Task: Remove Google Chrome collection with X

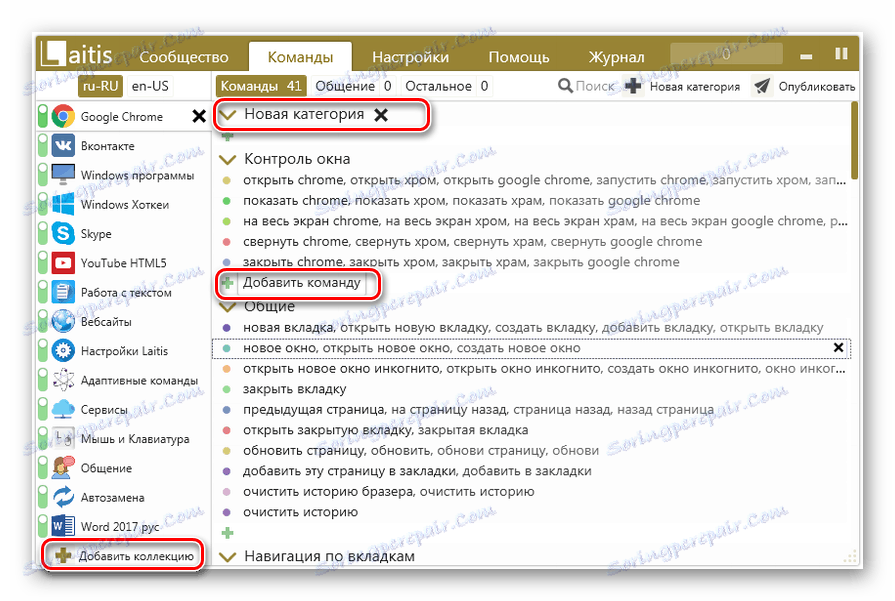Action: tap(199, 116)
